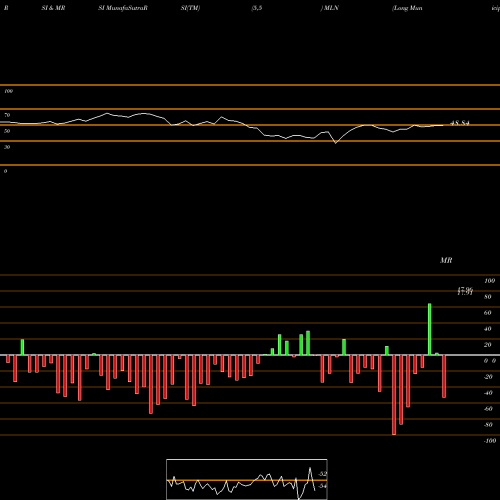Click the "MR" panel title
Screen dimensions: 500x500
446,260
